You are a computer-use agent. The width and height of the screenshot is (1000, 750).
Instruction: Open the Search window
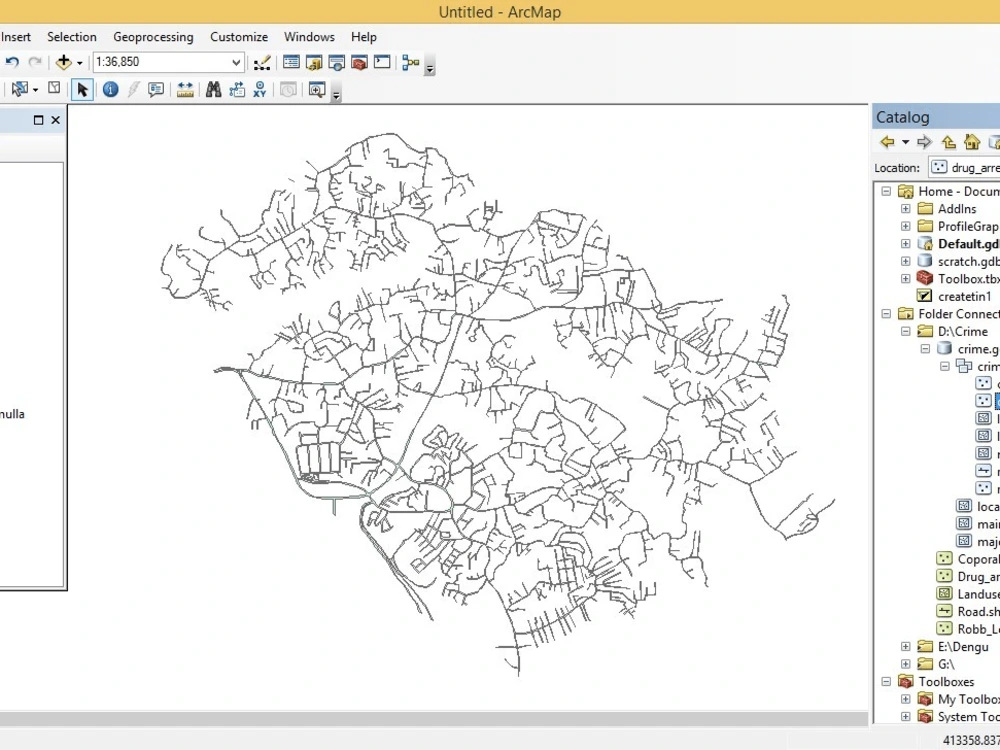pos(334,62)
